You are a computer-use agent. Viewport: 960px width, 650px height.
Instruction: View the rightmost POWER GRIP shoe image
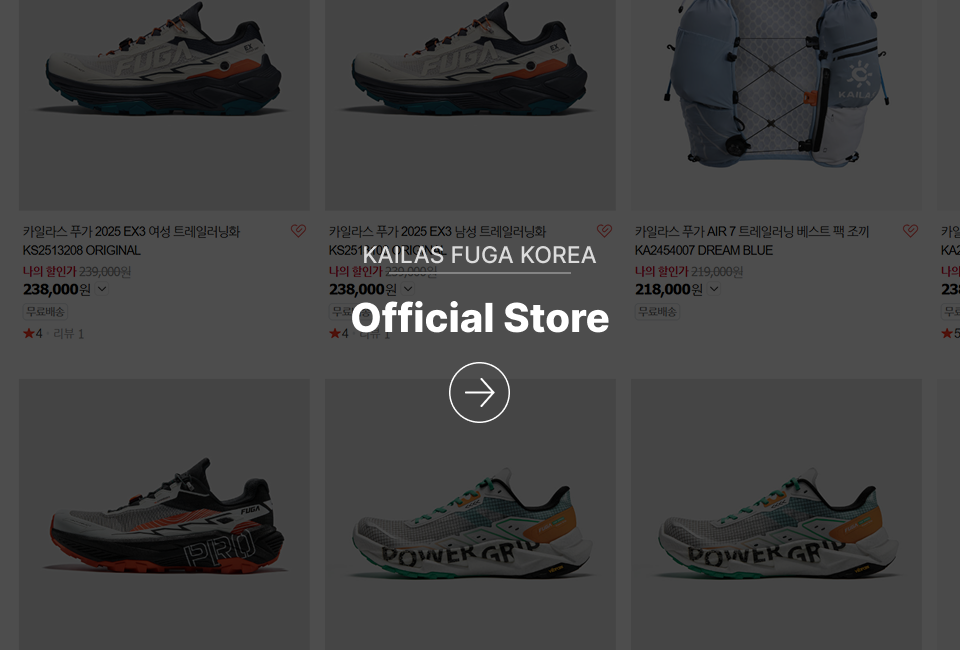tap(776, 514)
